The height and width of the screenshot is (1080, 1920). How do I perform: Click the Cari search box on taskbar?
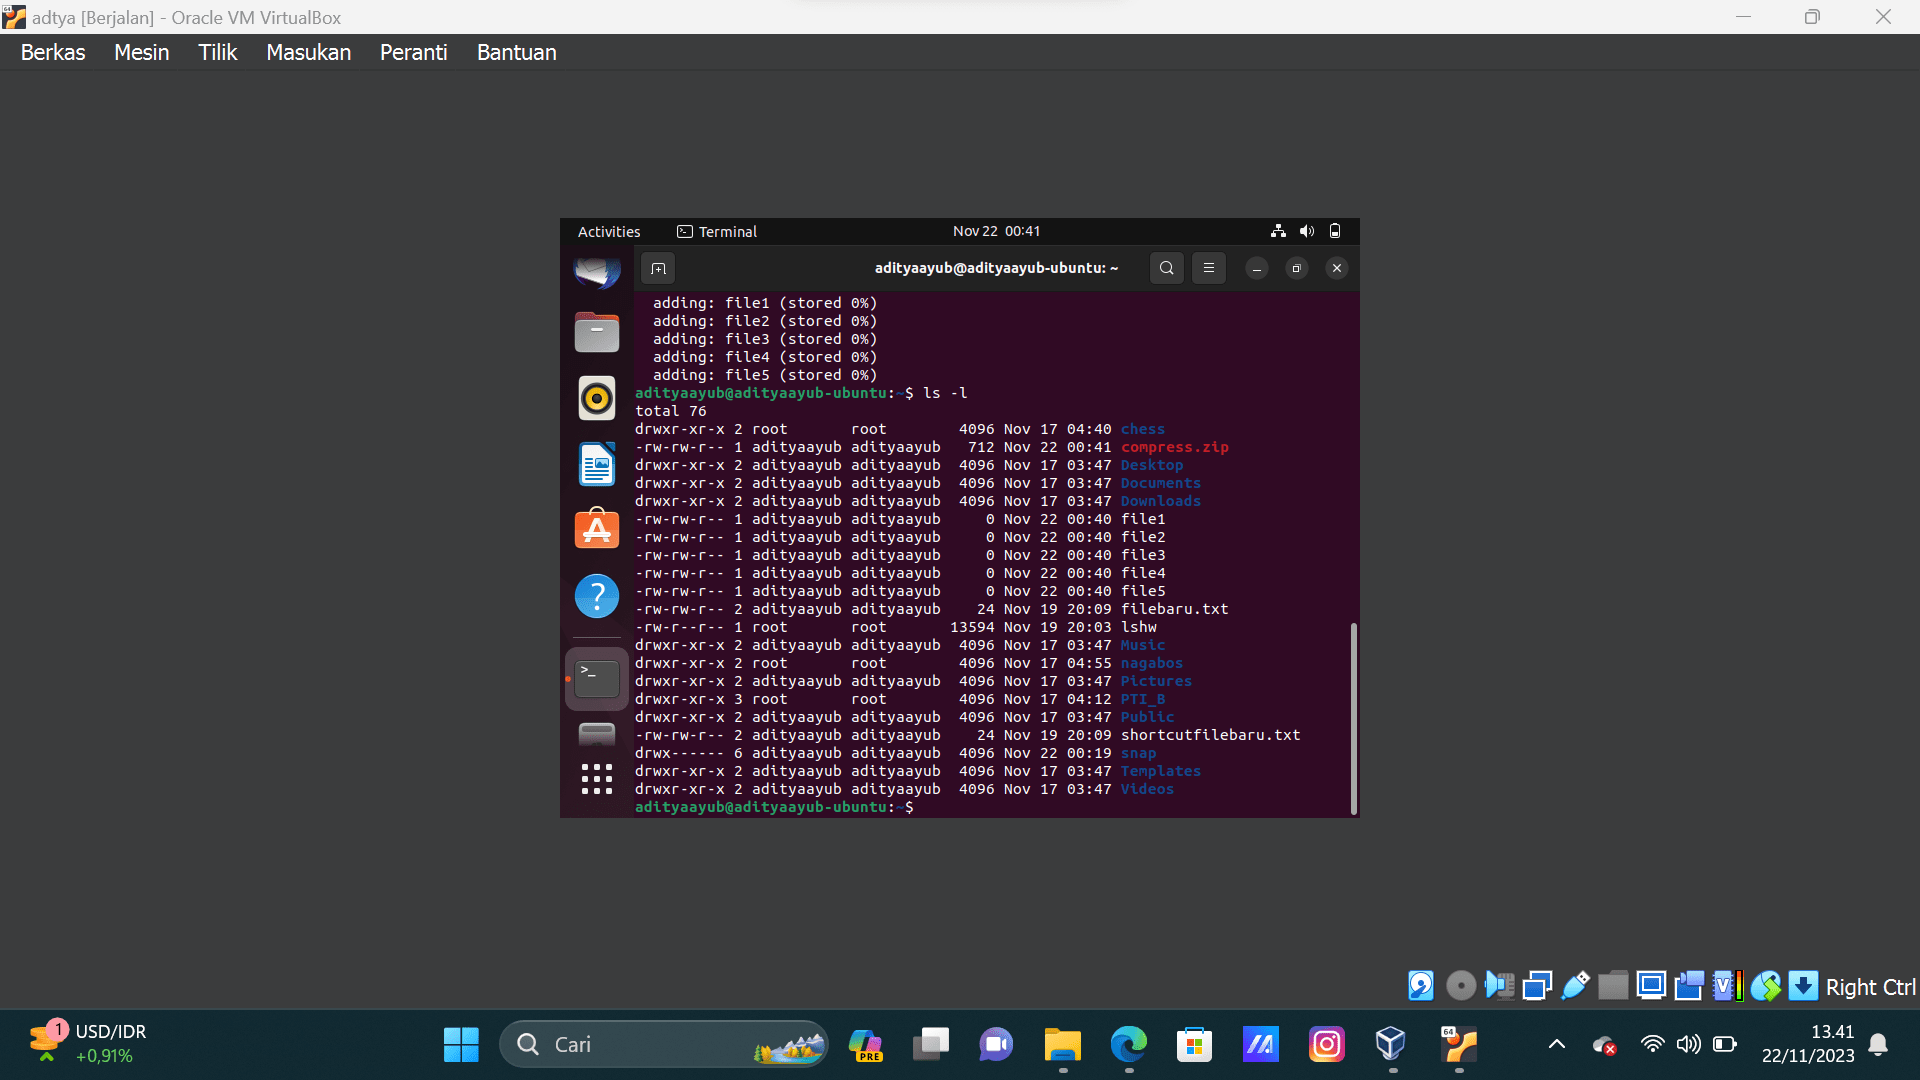pos(663,1045)
